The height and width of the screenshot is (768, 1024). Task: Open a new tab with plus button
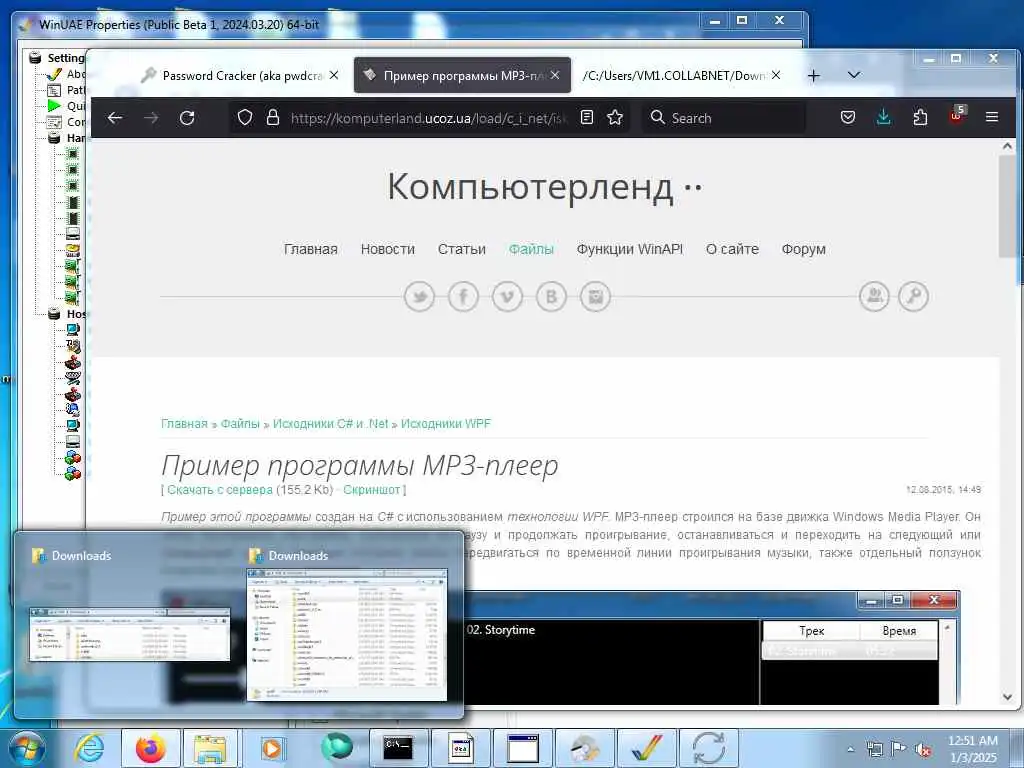point(814,76)
